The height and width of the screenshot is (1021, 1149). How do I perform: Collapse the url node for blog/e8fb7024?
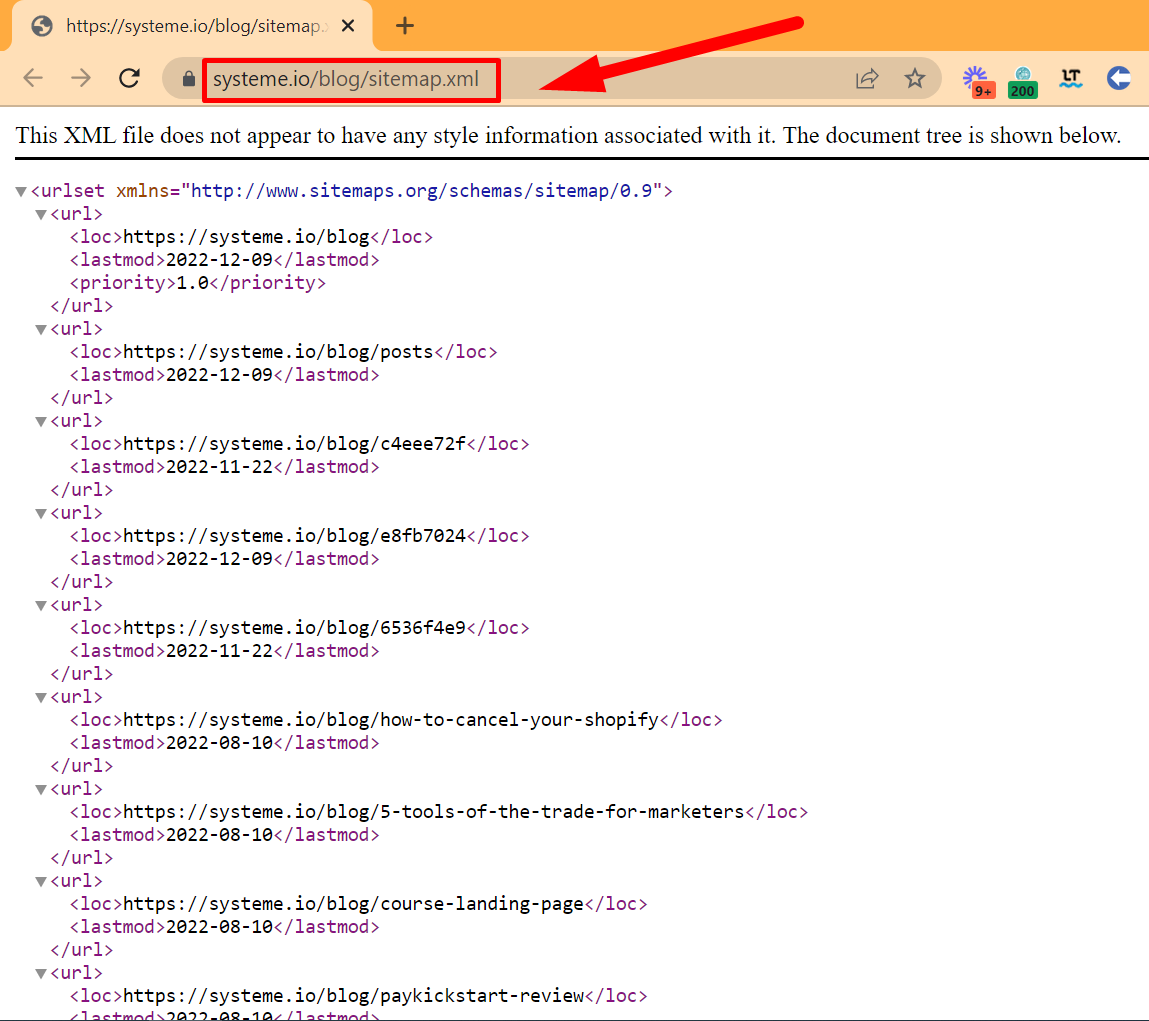(x=41, y=513)
